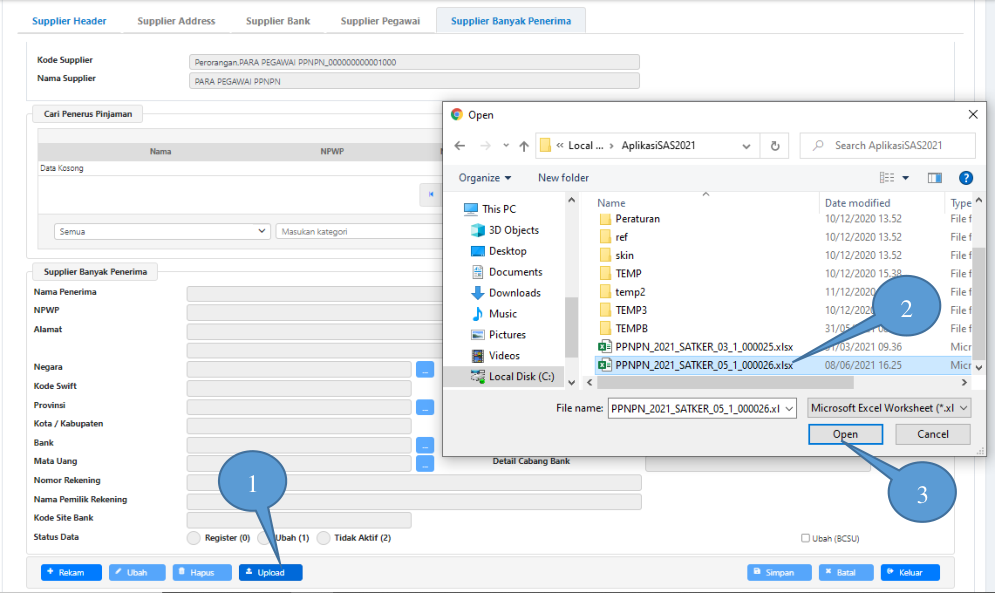Image resolution: width=995 pixels, height=593 pixels.
Task: Open Local Disk (C:) in the navigation pane
Action: [x=518, y=377]
